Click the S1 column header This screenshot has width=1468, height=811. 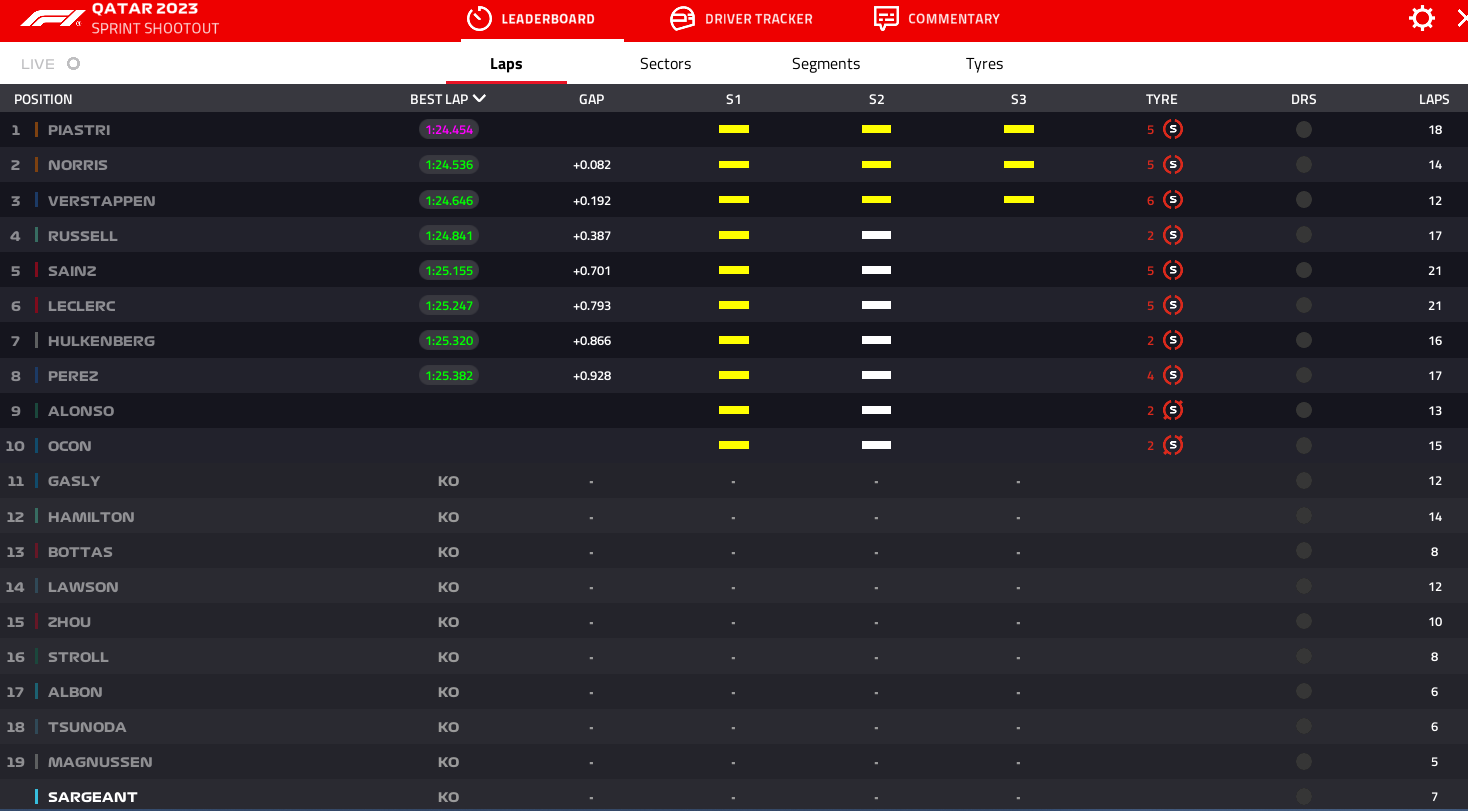tap(734, 99)
